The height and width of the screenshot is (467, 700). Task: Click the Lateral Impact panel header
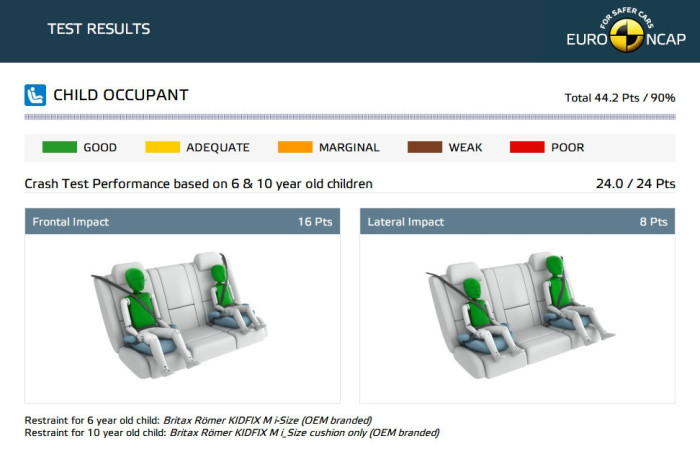[516, 221]
